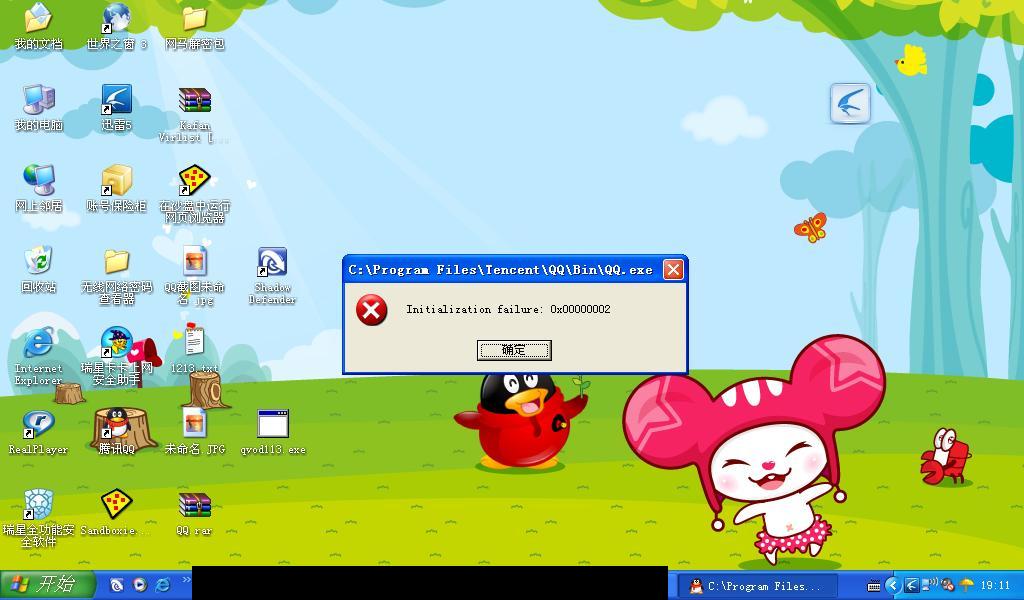
Task: Expand hidden system tray icons arrow
Action: click(x=892, y=586)
